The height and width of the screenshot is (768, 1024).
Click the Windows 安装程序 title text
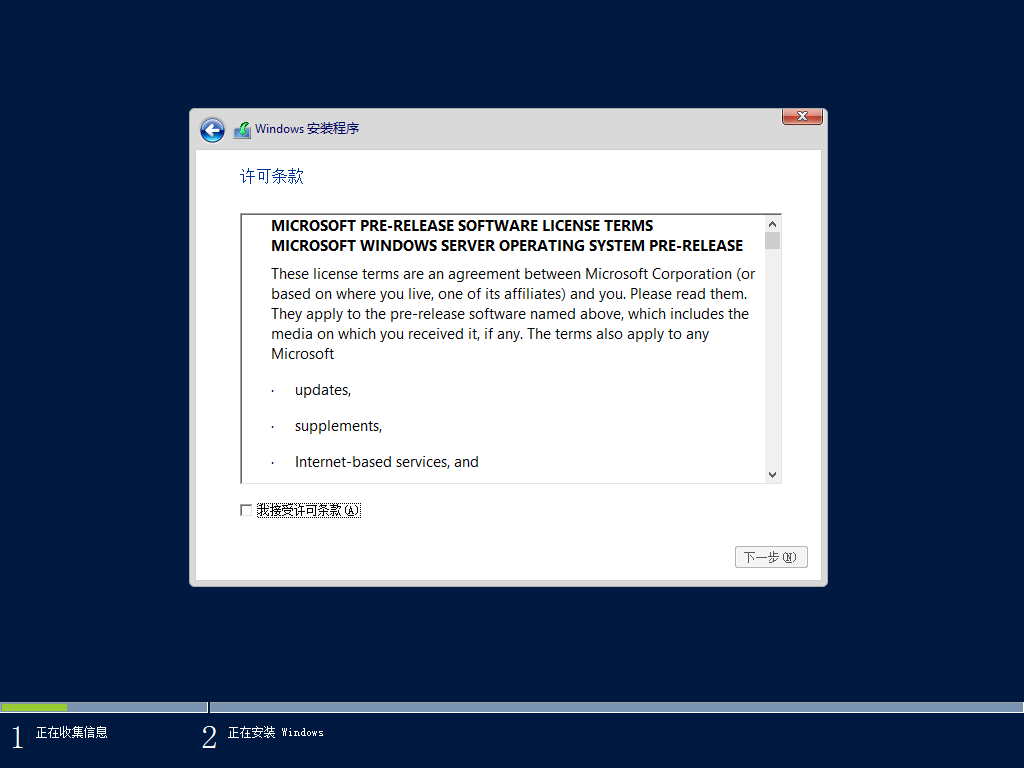pos(307,129)
